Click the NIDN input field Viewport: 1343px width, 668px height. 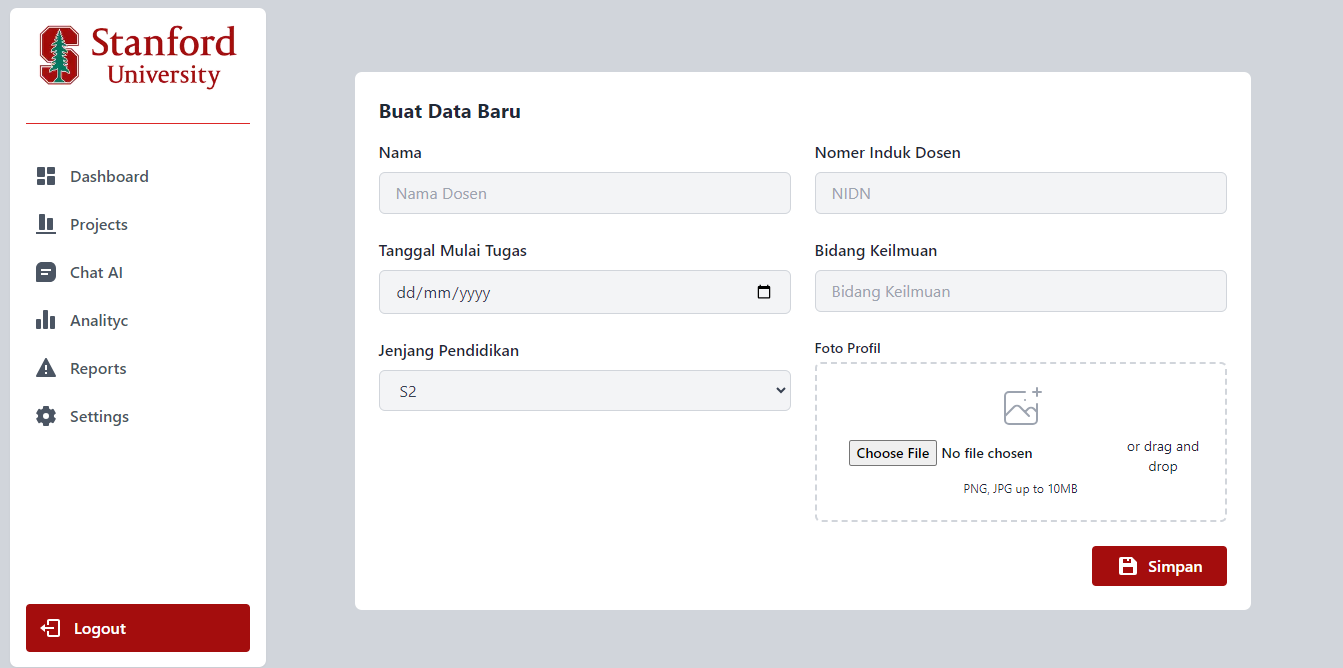click(x=1020, y=193)
